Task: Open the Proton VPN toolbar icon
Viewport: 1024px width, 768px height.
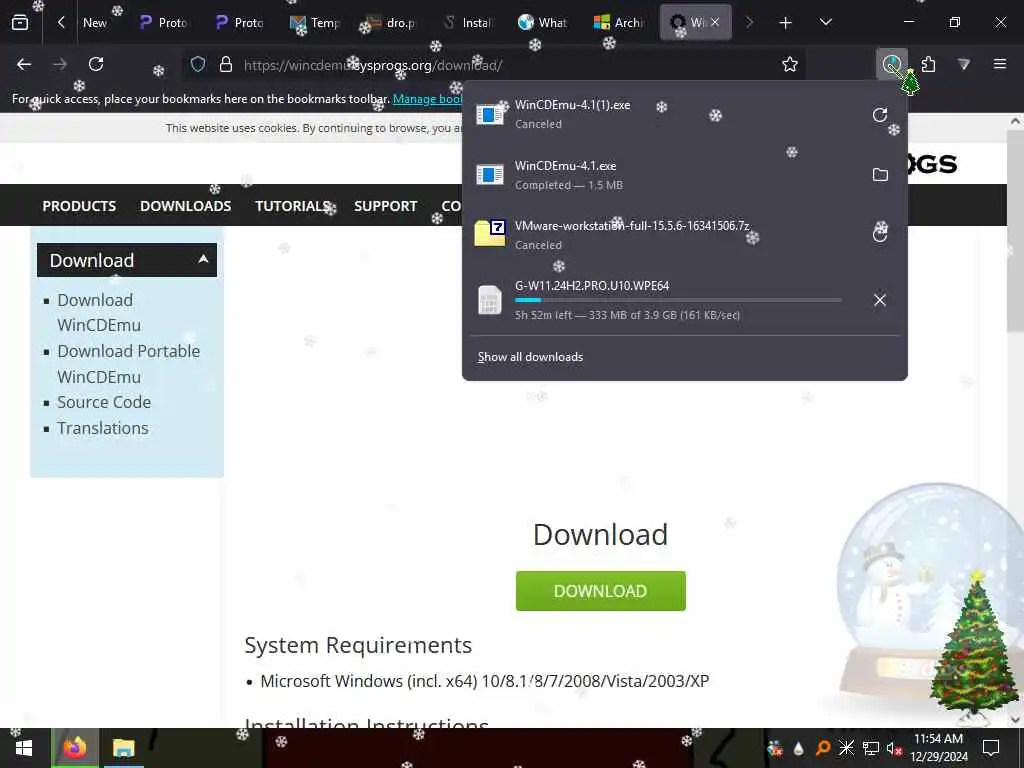Action: 963,64
